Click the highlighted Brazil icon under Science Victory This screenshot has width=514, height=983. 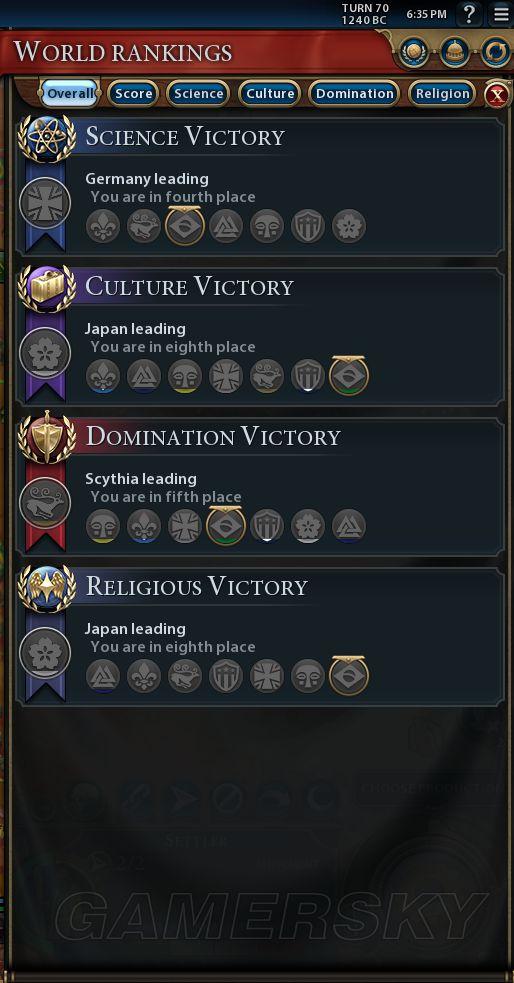tap(185, 226)
